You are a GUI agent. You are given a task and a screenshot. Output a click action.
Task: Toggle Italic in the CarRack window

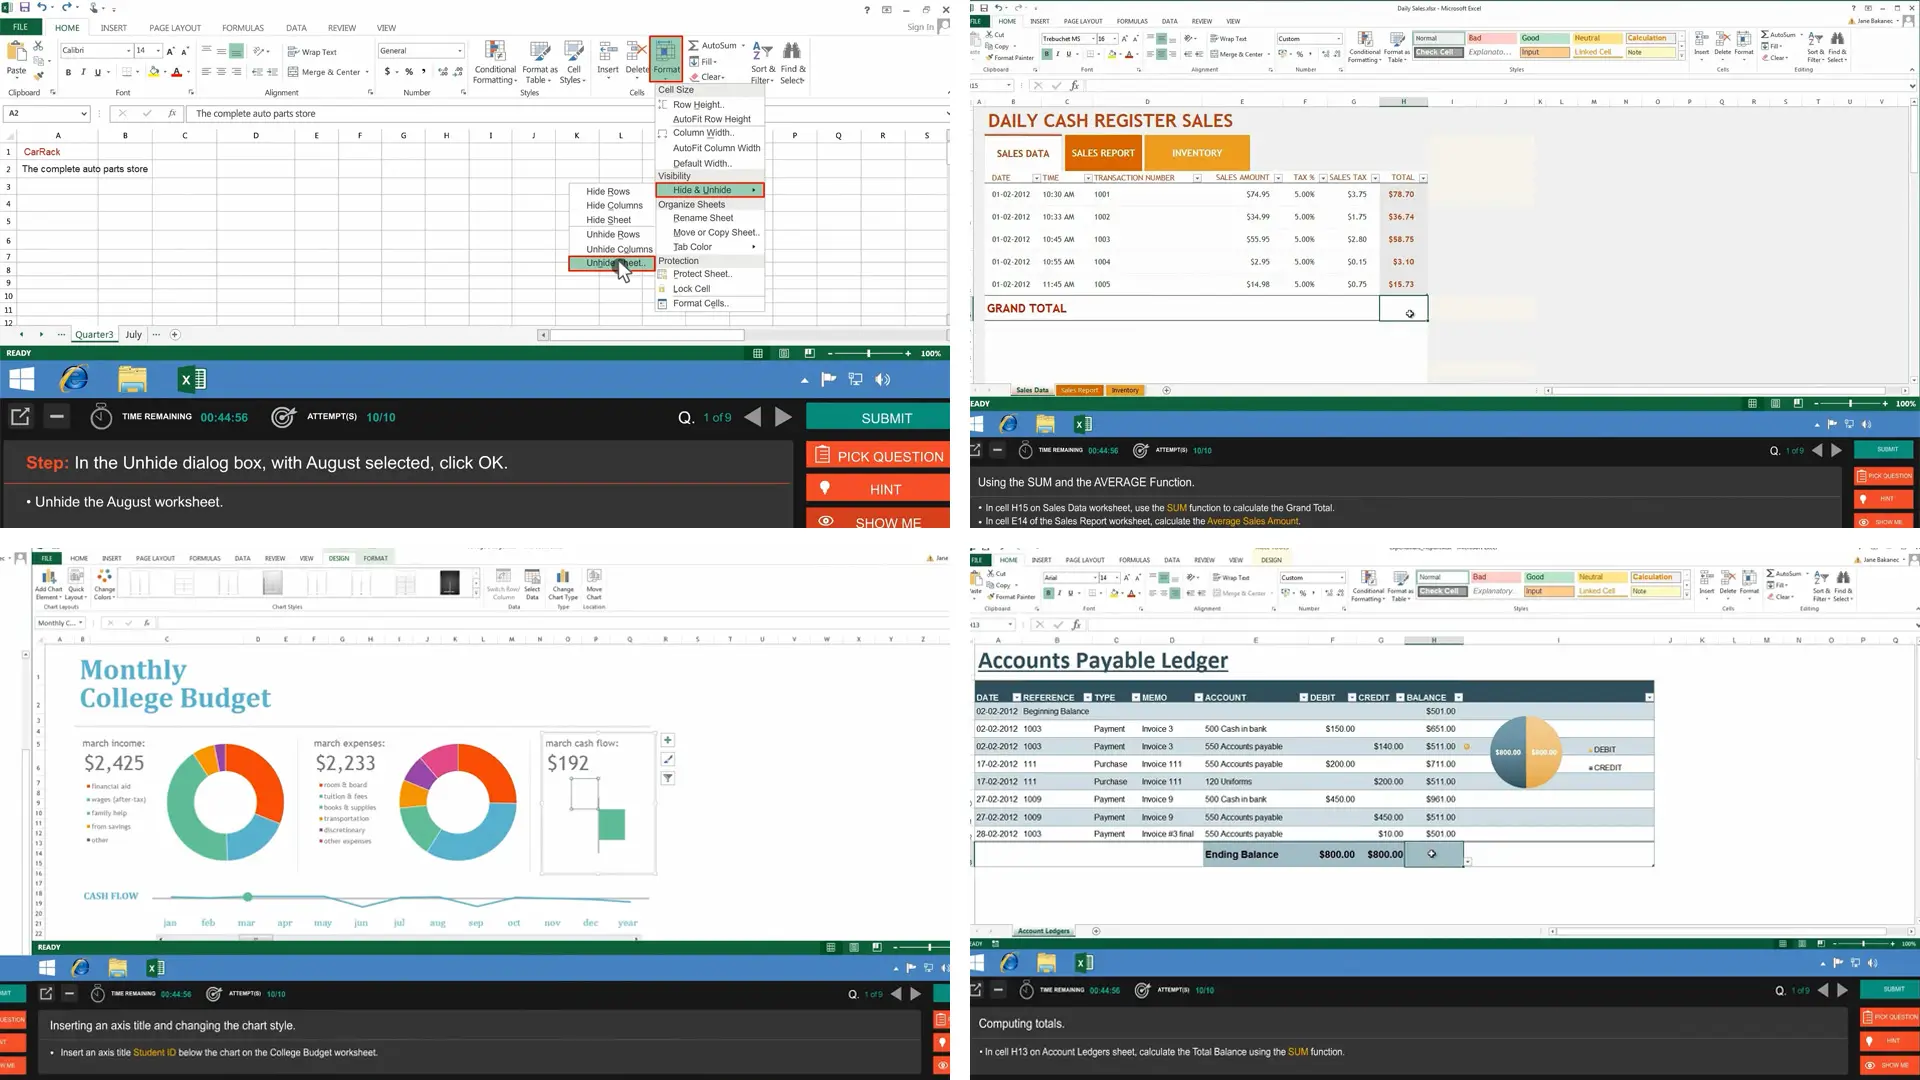click(83, 72)
